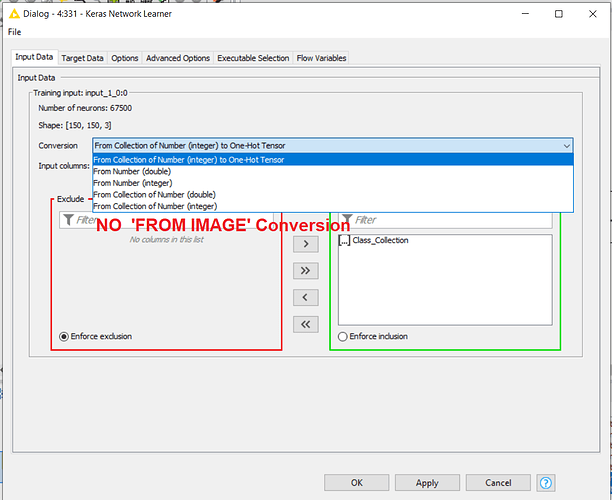Viewport: 612px width, 500px height.
Task: Open the File menu
Action: click(x=14, y=32)
